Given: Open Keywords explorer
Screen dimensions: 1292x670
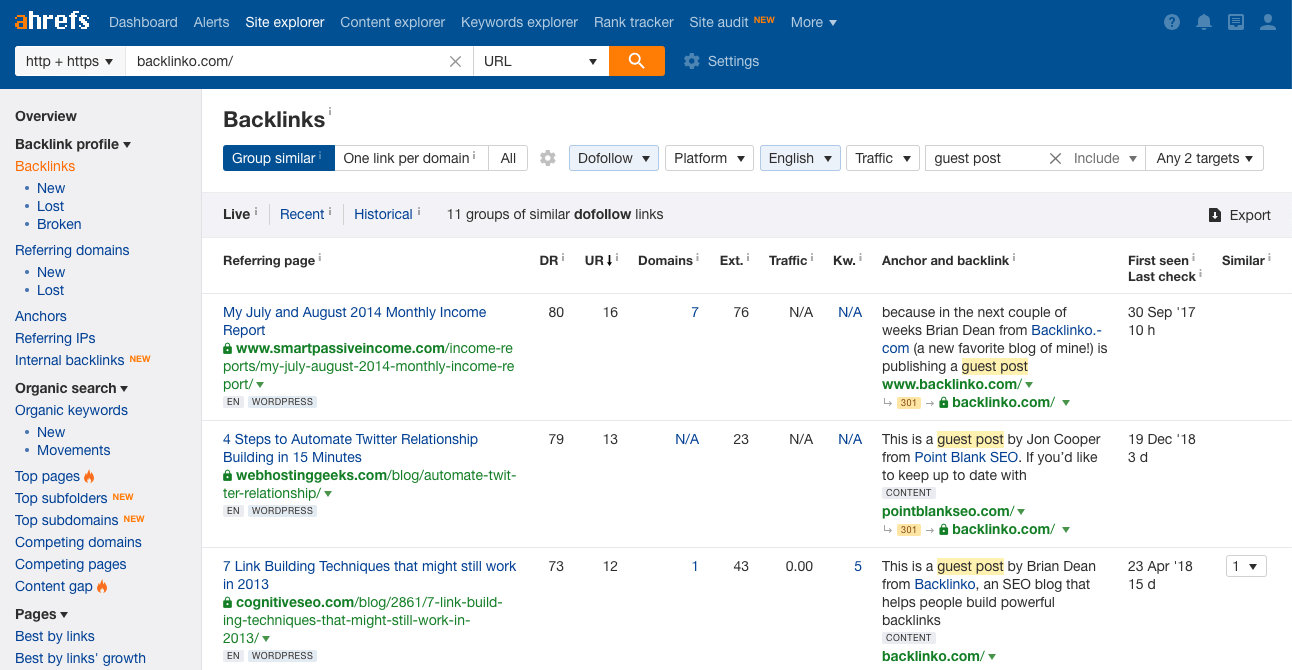Looking at the screenshot, I should coord(519,22).
